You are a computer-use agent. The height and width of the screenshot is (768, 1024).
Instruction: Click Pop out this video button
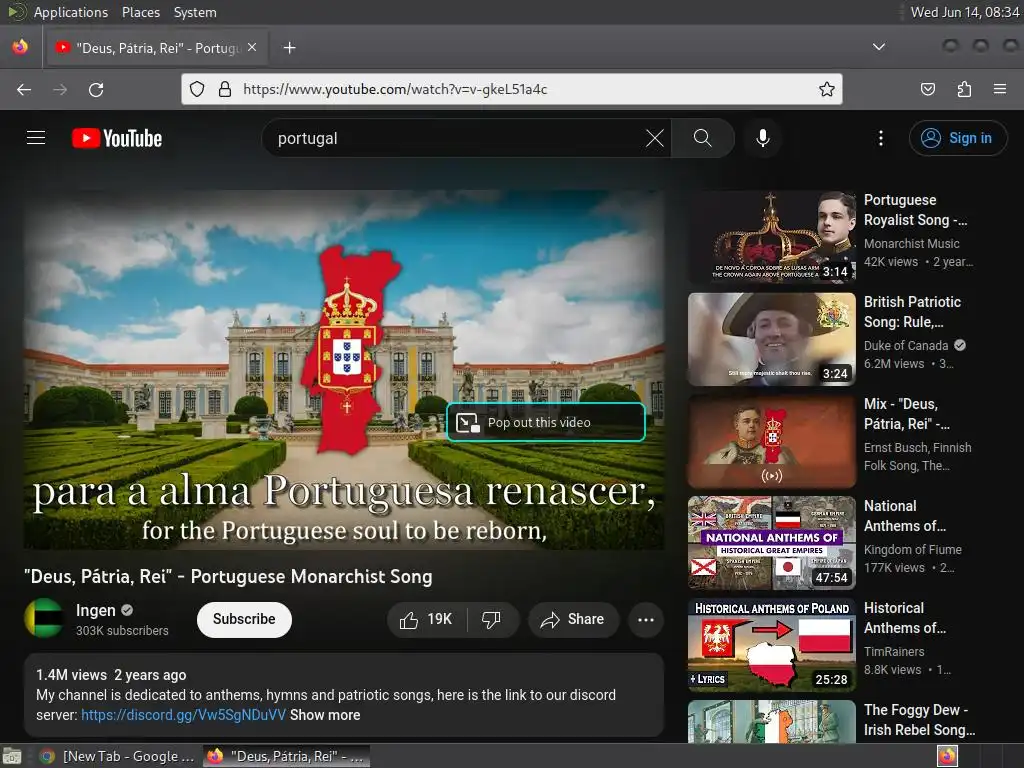coord(546,423)
